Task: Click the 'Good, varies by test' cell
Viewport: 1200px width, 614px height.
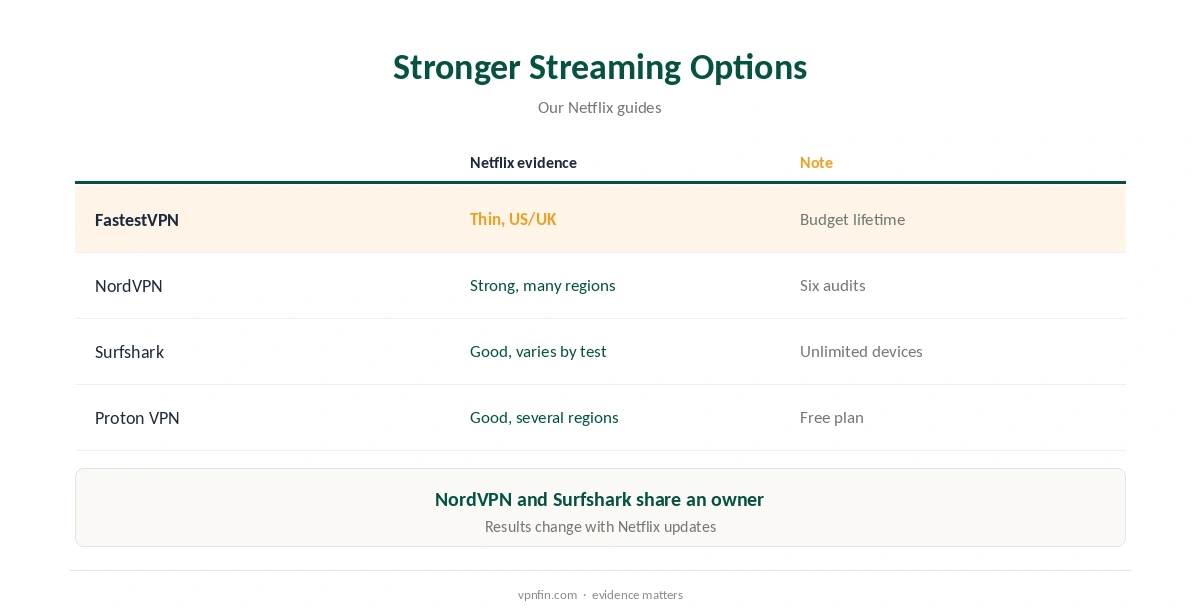Action: click(538, 352)
